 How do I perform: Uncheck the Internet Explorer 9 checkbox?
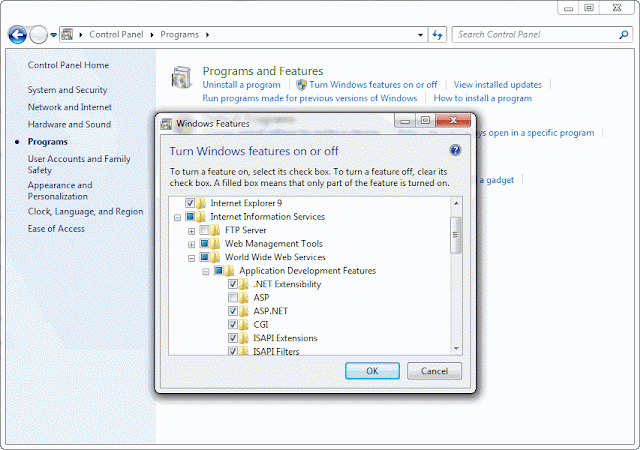[190, 203]
